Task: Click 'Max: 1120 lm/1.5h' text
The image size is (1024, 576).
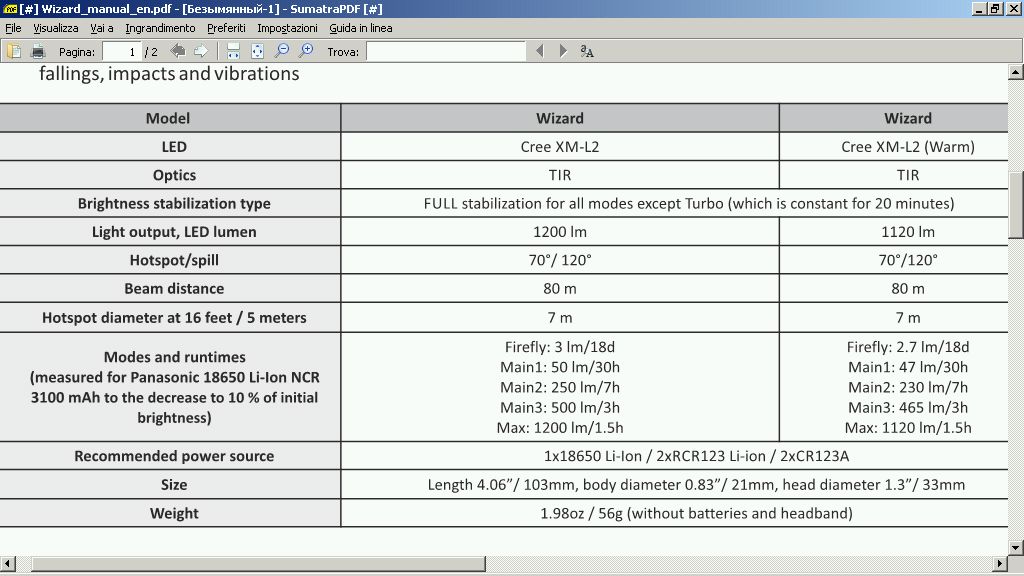Action: pyautogui.click(x=908, y=428)
